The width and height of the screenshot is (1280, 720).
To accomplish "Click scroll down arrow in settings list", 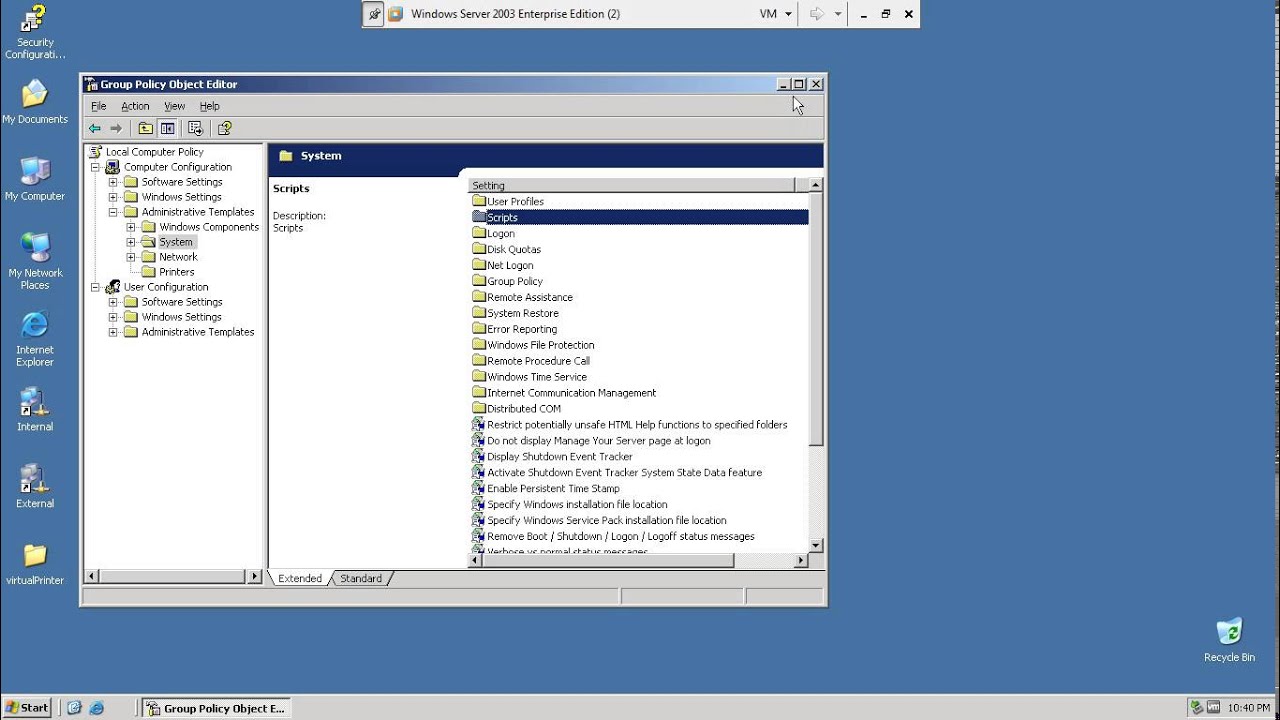I will coord(816,545).
